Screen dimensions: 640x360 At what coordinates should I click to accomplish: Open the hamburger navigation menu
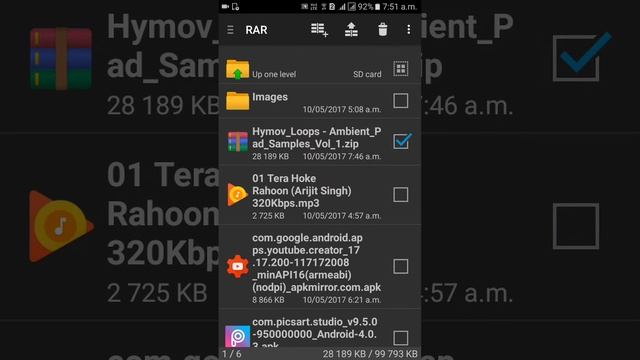(230, 30)
